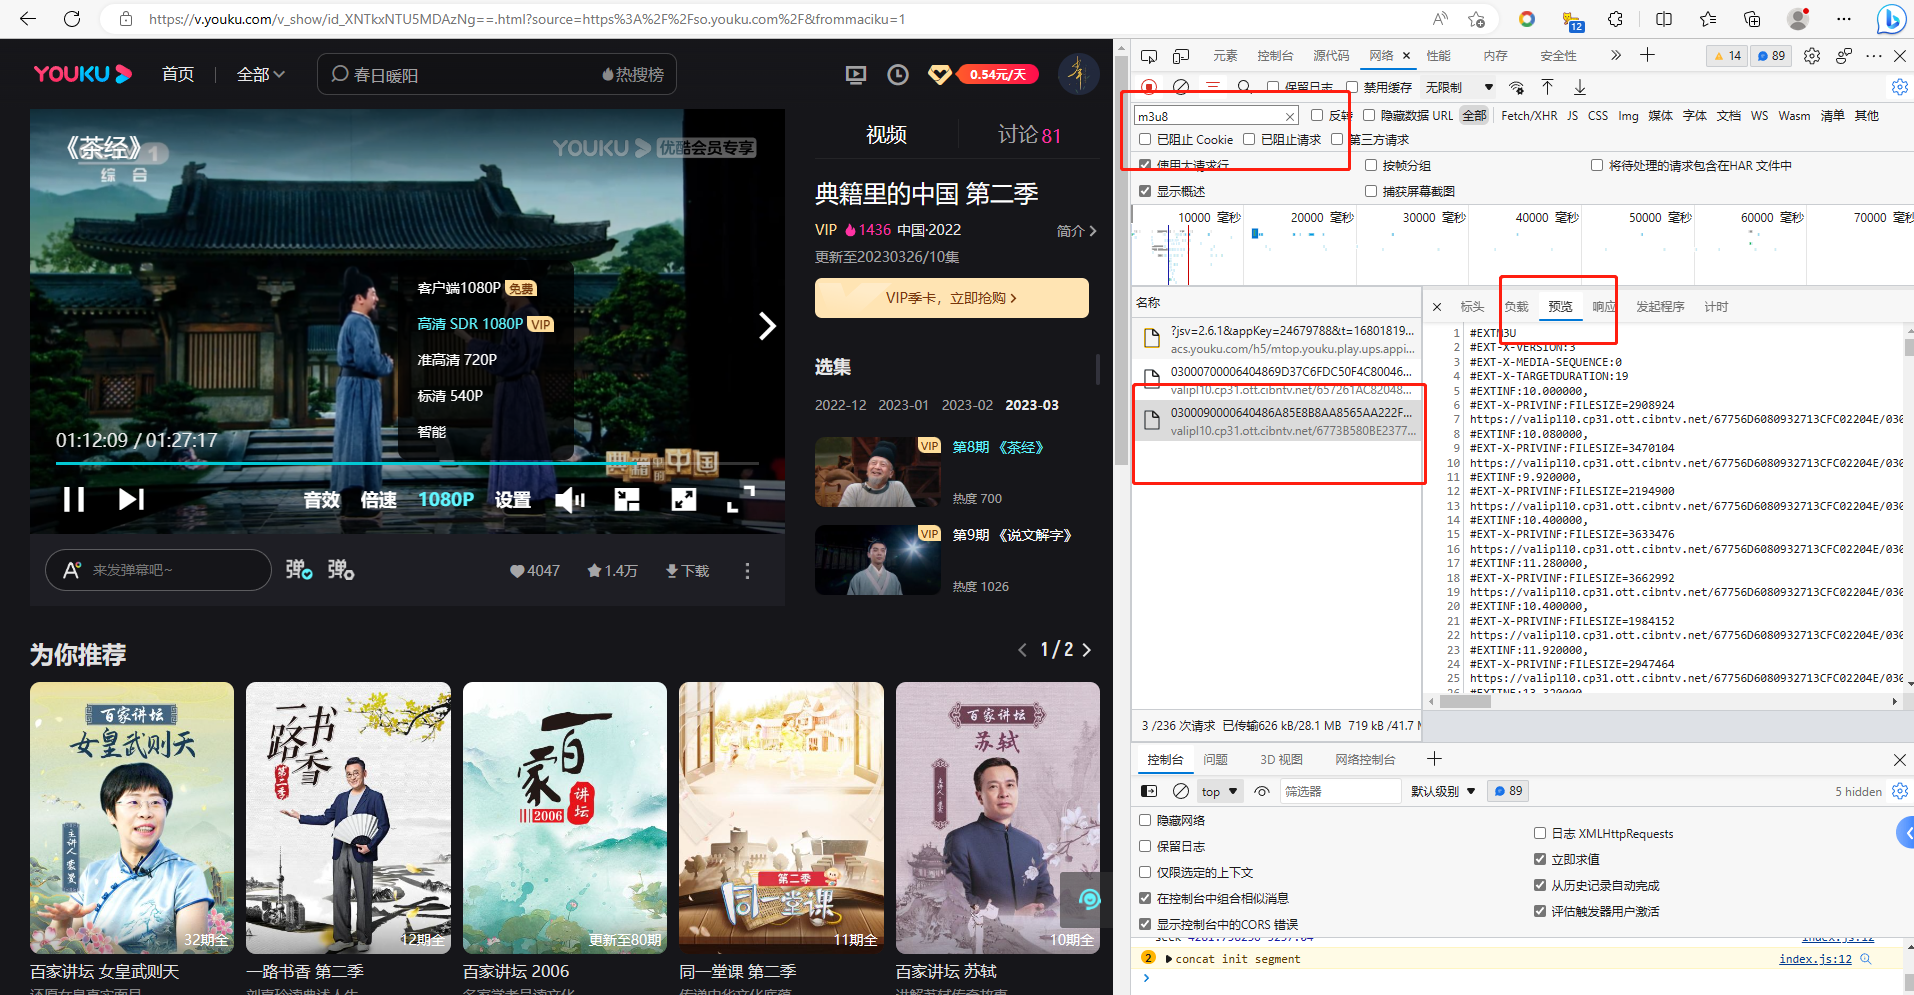This screenshot has width=1914, height=995.
Task: Clear the network request log
Action: [x=1181, y=87]
